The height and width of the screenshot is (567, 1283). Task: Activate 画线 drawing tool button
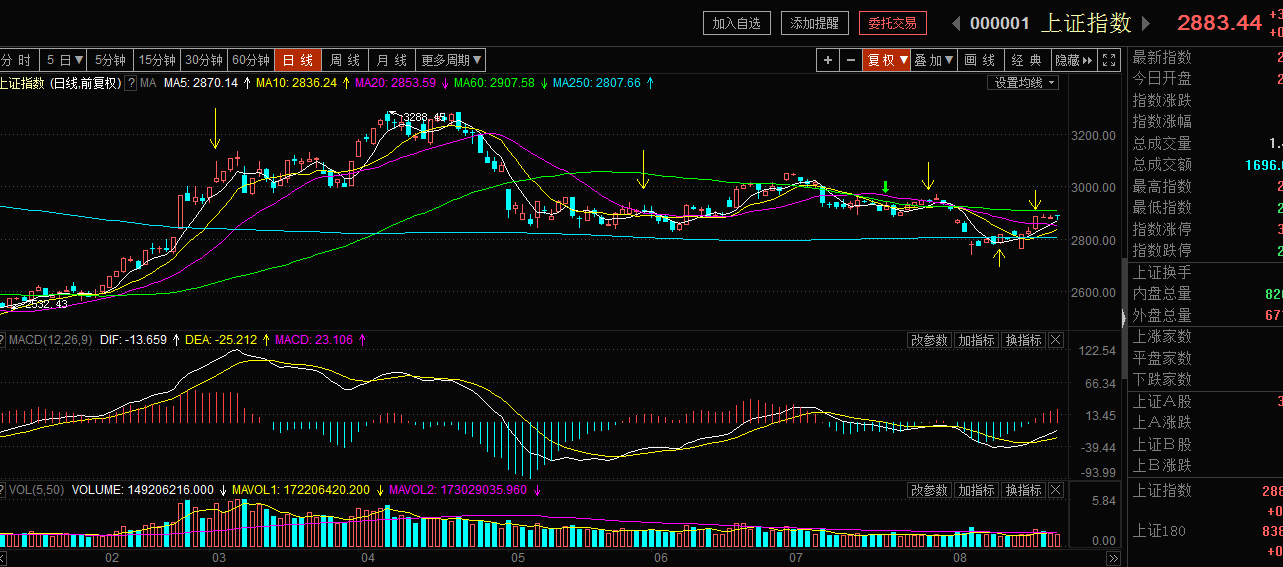980,60
